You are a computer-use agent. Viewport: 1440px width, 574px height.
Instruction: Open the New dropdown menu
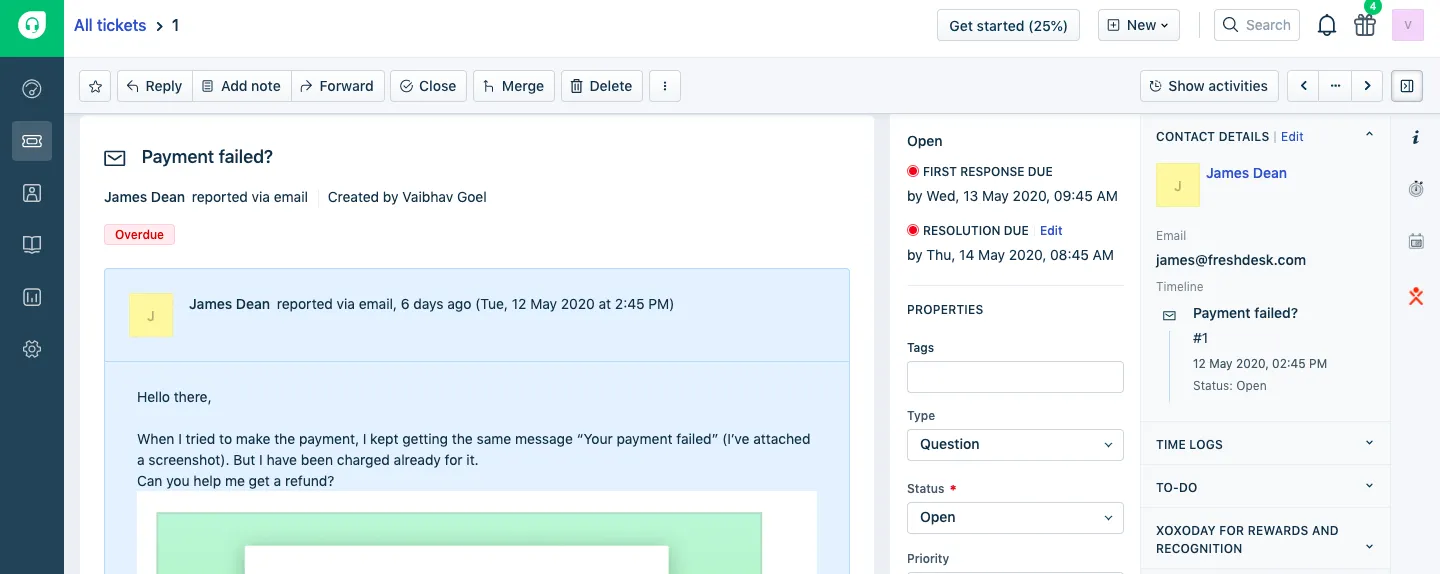(1139, 25)
